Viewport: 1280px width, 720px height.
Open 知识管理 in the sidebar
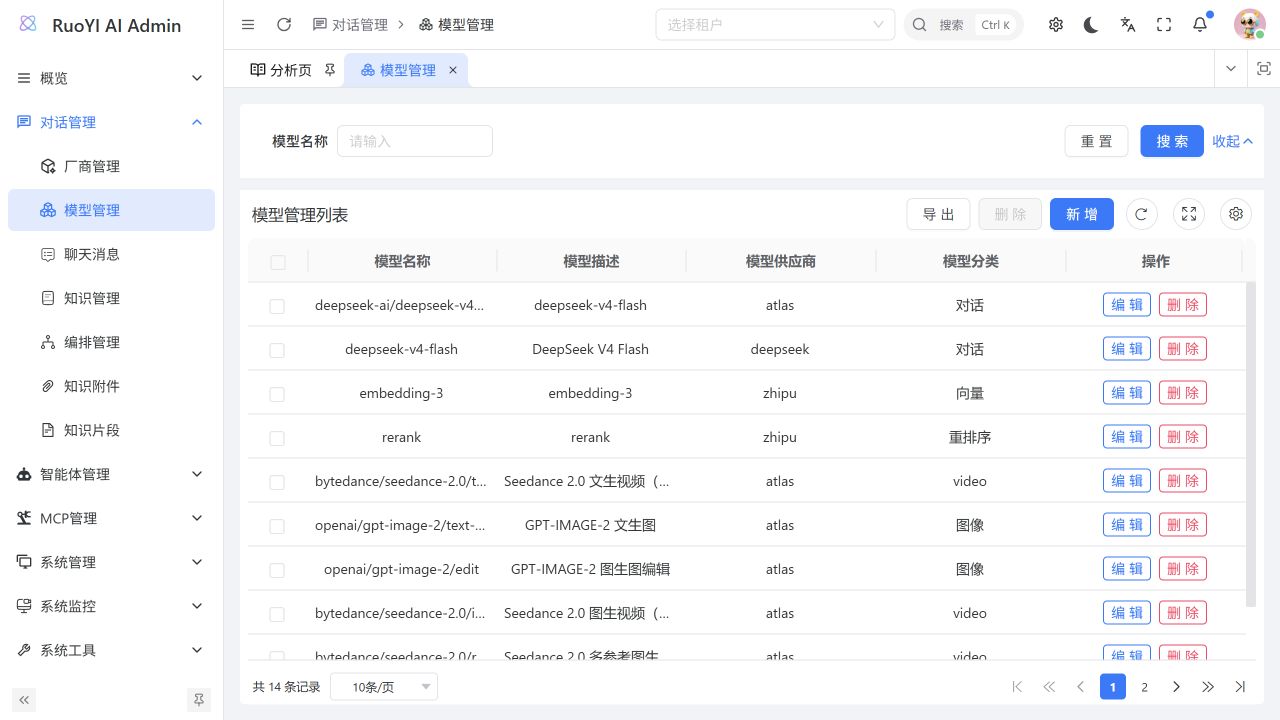(x=111, y=298)
